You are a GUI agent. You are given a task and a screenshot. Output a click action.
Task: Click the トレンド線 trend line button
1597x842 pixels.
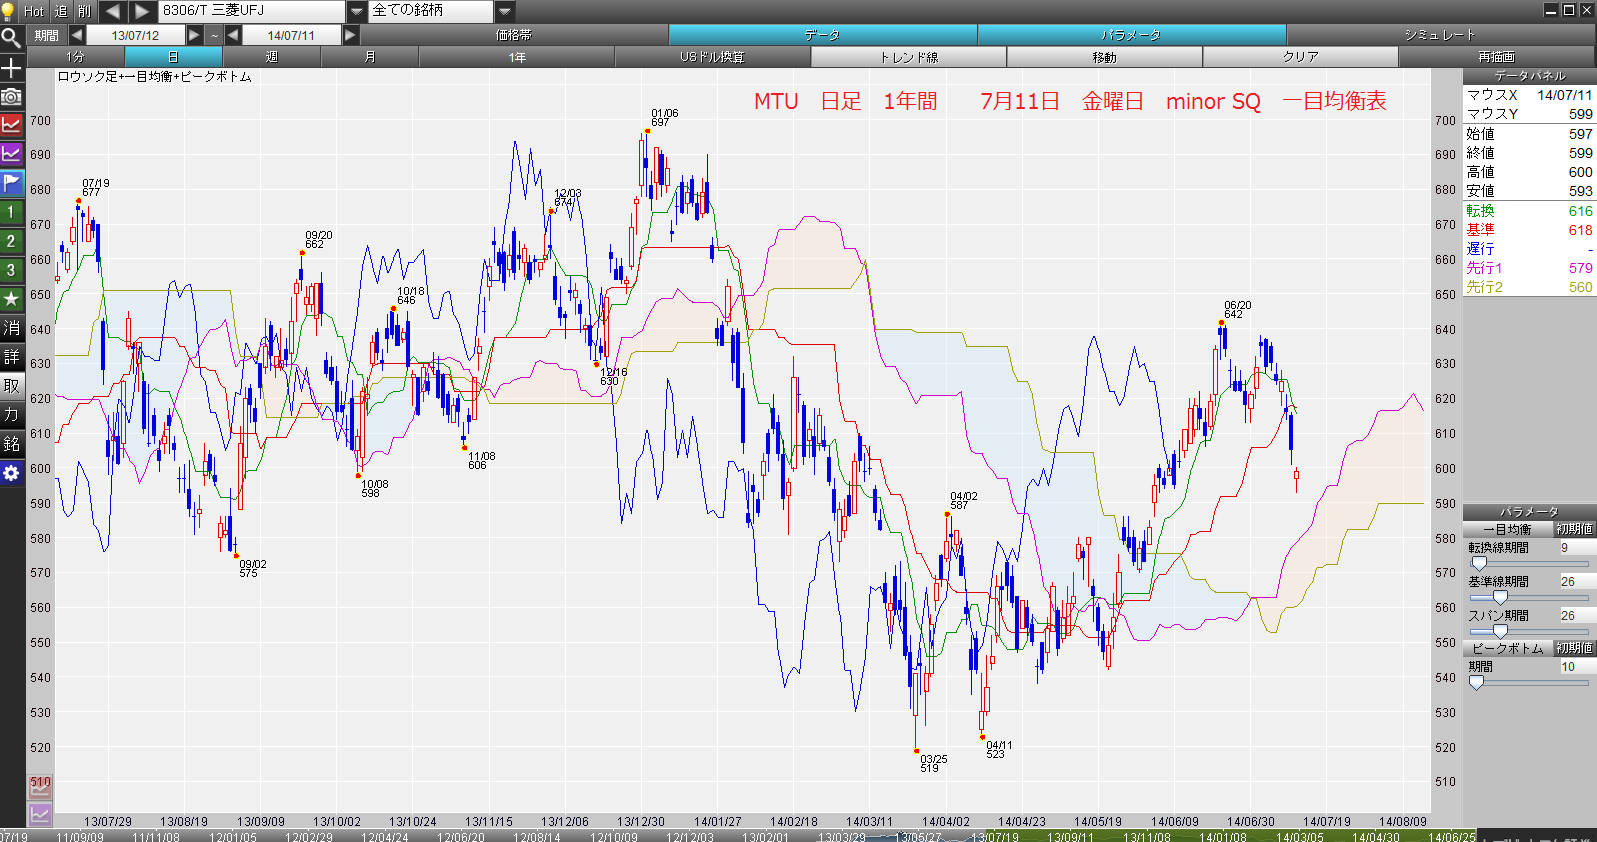[908, 57]
